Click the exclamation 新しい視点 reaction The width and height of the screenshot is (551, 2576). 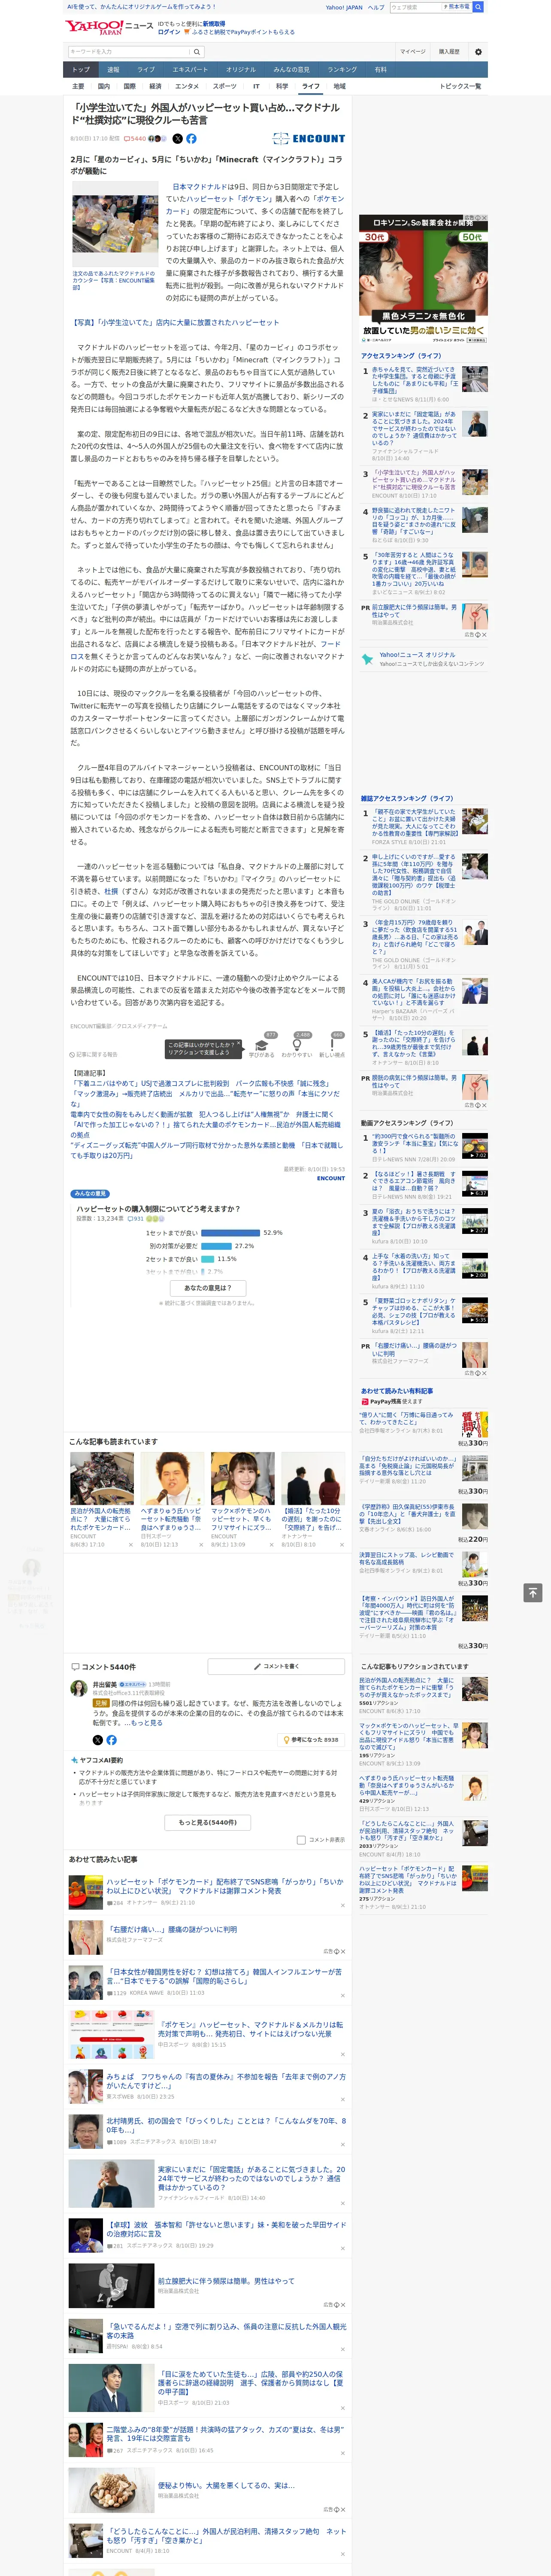332,1046
